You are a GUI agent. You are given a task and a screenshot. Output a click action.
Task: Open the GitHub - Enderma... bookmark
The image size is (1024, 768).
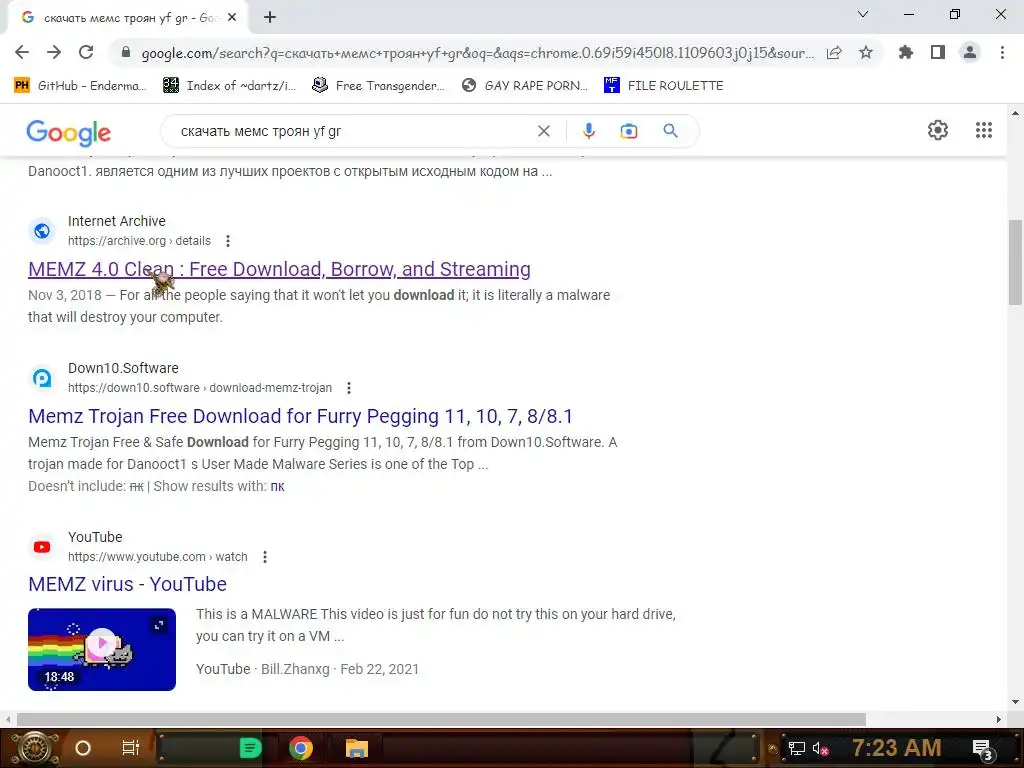click(80, 86)
